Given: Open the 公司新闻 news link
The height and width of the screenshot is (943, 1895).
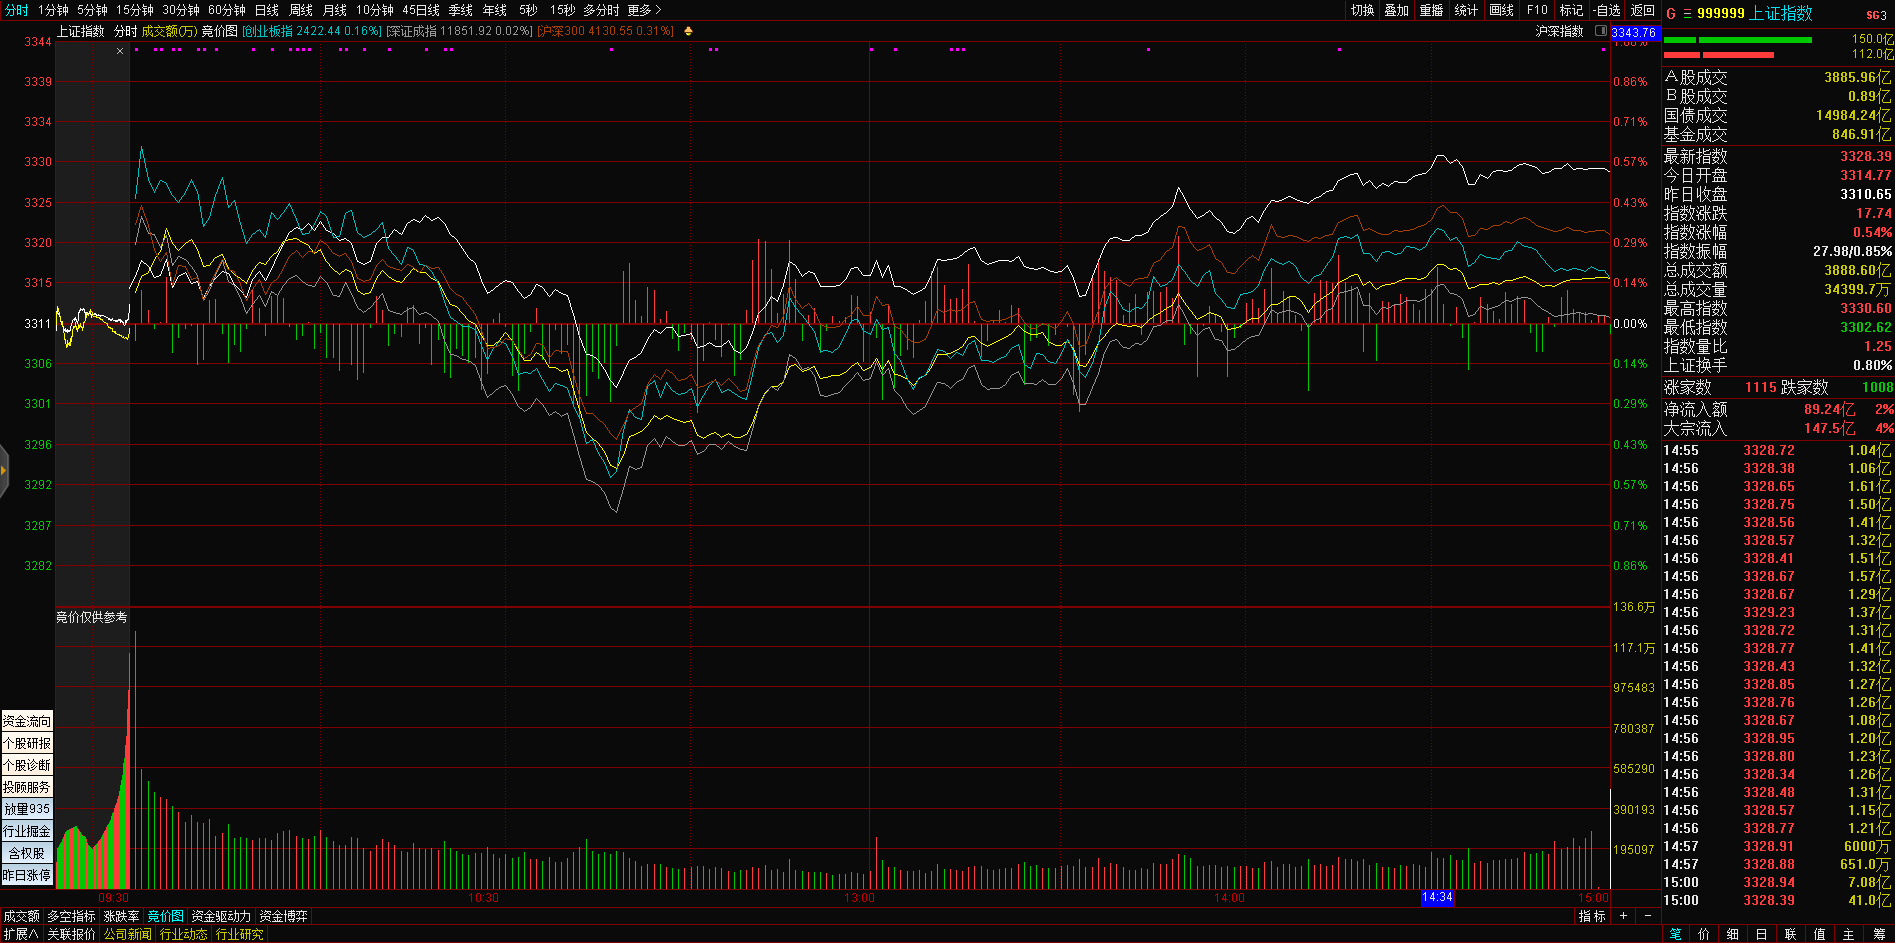Looking at the screenshot, I should click(x=128, y=934).
